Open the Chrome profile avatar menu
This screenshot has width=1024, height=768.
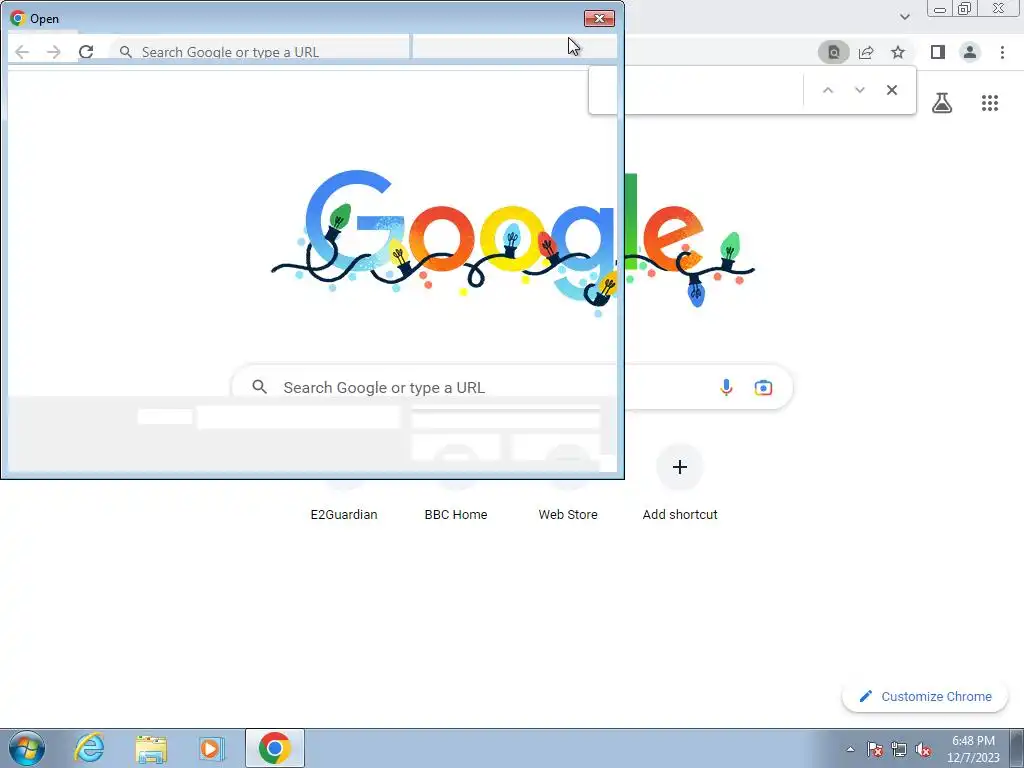tap(970, 52)
